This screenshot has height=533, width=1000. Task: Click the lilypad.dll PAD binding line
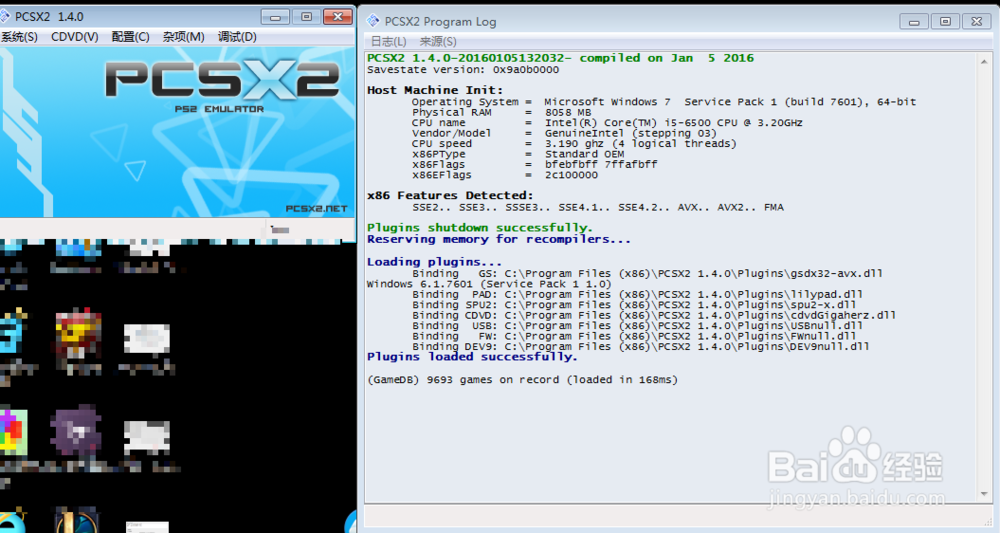[637, 294]
